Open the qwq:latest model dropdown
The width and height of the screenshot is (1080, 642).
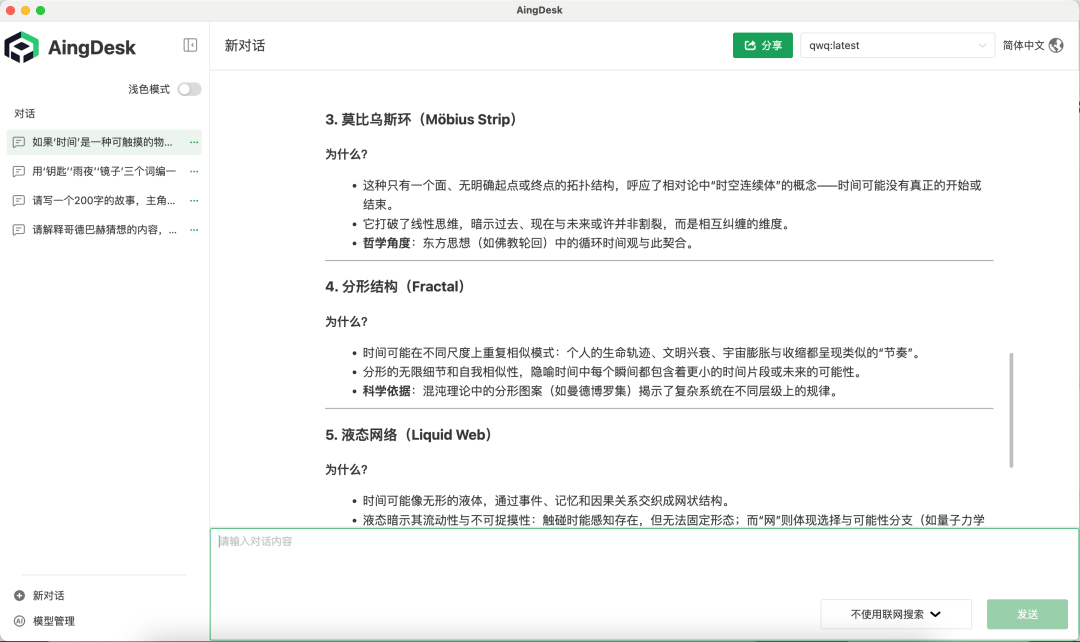897,45
